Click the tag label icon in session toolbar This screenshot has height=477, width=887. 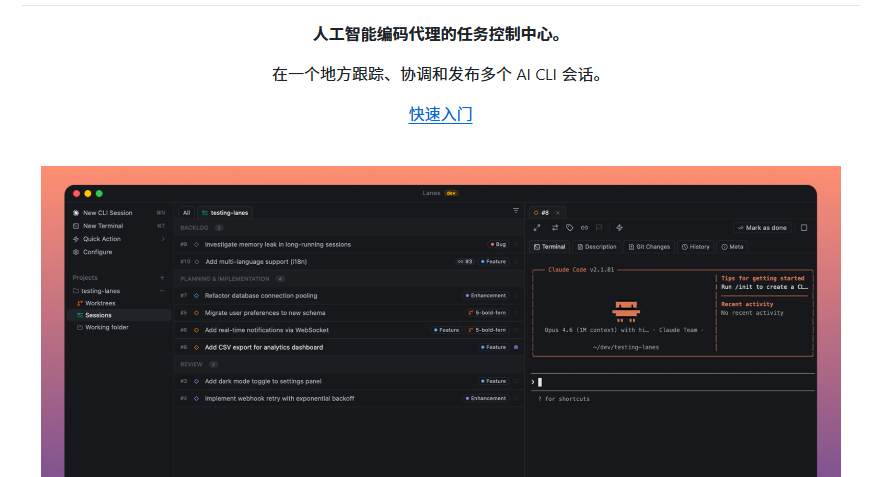[x=570, y=227]
